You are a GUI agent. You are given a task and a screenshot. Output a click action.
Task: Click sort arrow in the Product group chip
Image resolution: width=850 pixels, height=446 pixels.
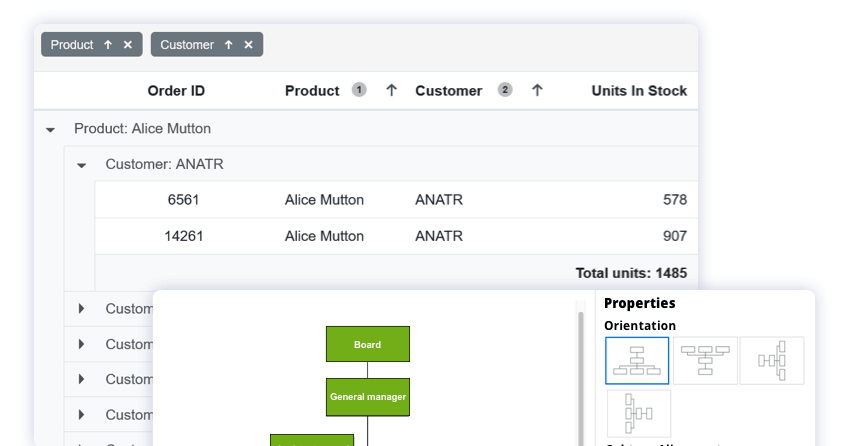pyautogui.click(x=108, y=45)
